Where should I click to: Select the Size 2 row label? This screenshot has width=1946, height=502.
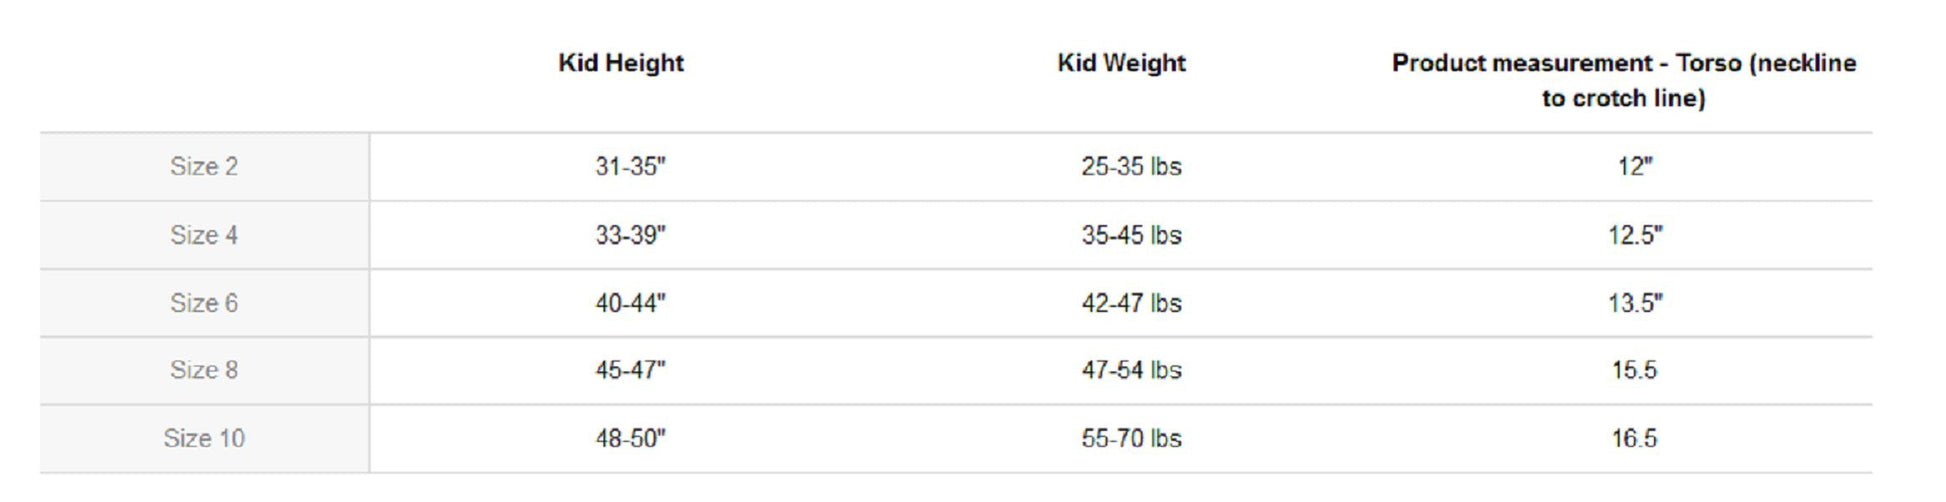click(204, 167)
